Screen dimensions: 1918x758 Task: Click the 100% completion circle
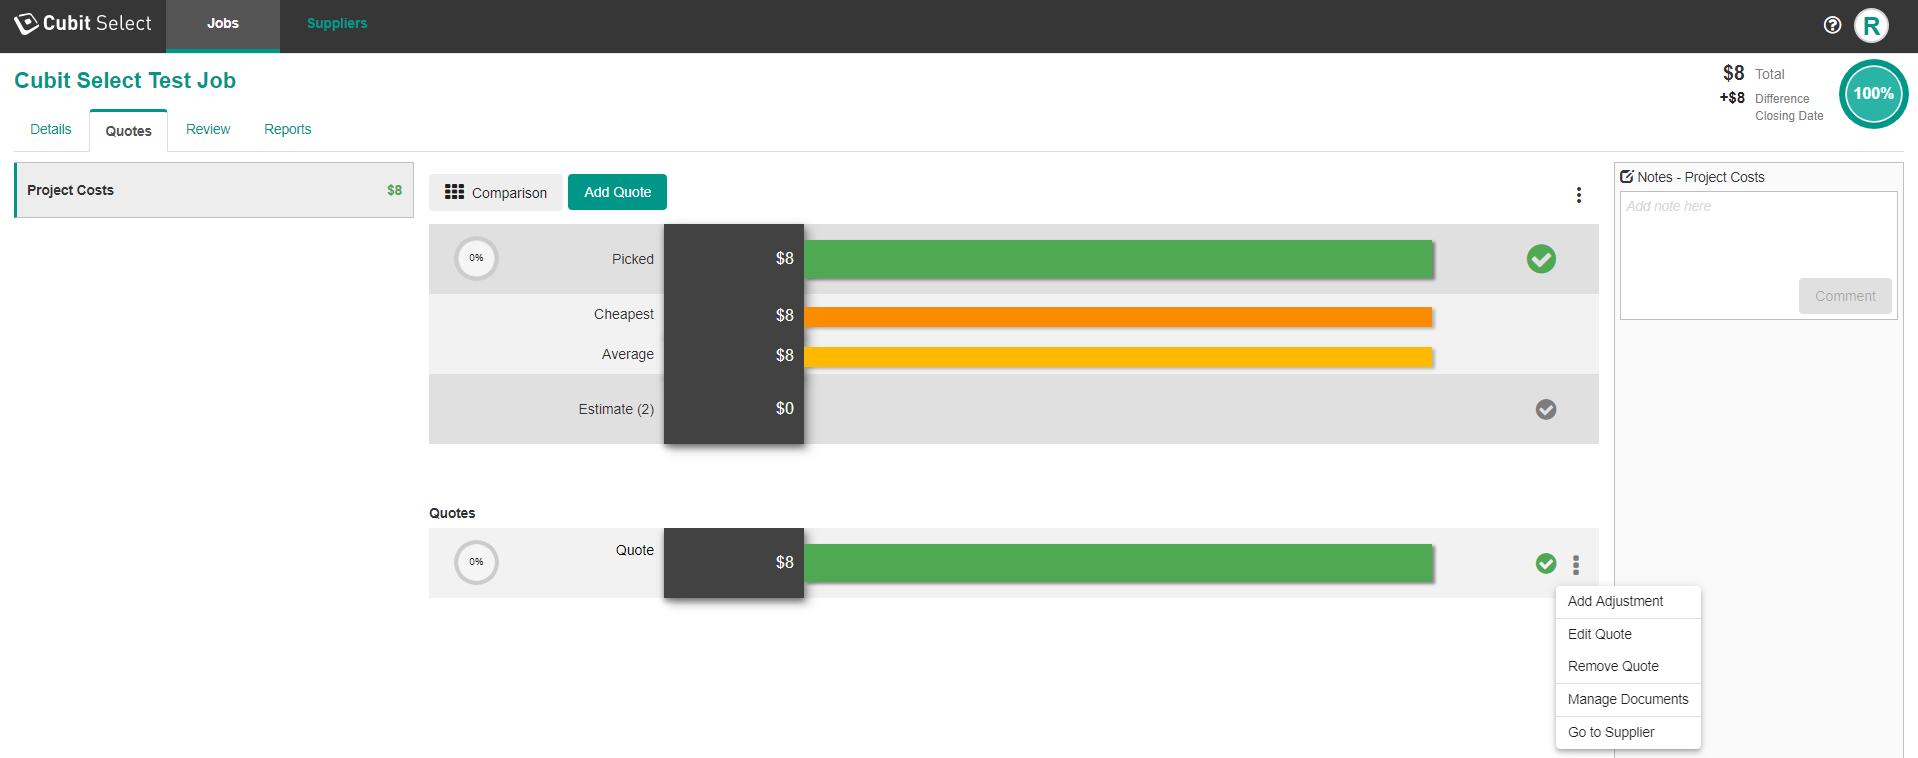pos(1873,94)
